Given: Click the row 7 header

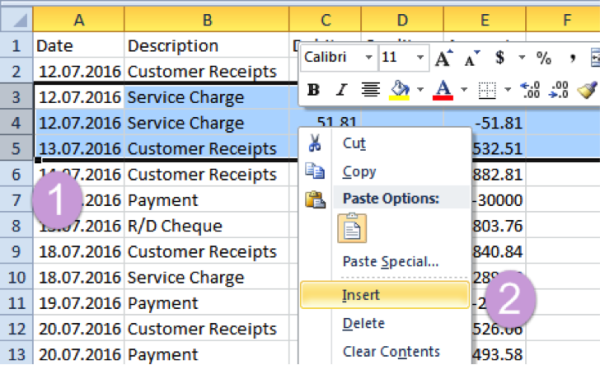Looking at the screenshot, I should tap(16, 200).
